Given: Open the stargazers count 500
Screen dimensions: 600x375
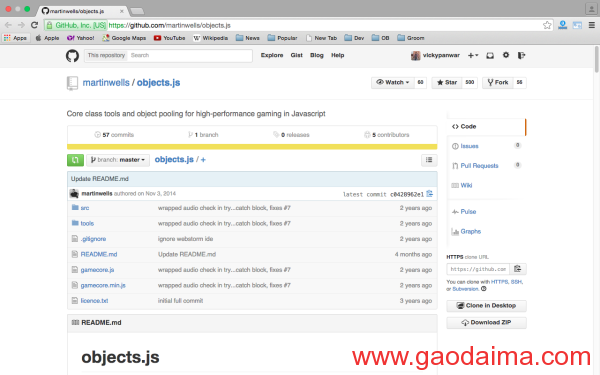Looking at the screenshot, I should [x=470, y=83].
